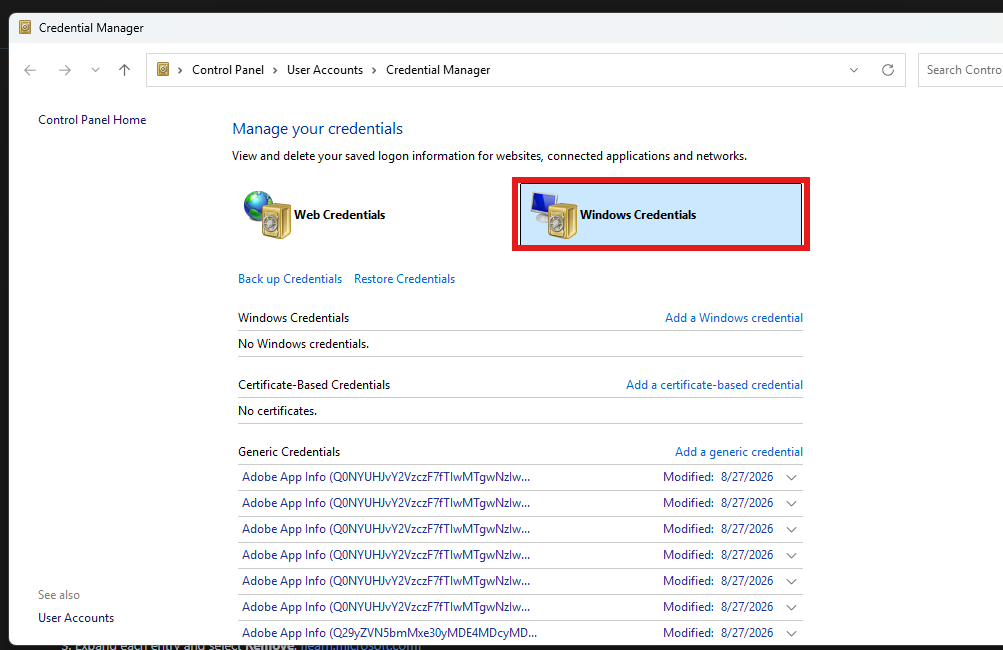
Task: Add a Windows credential
Action: [734, 318]
